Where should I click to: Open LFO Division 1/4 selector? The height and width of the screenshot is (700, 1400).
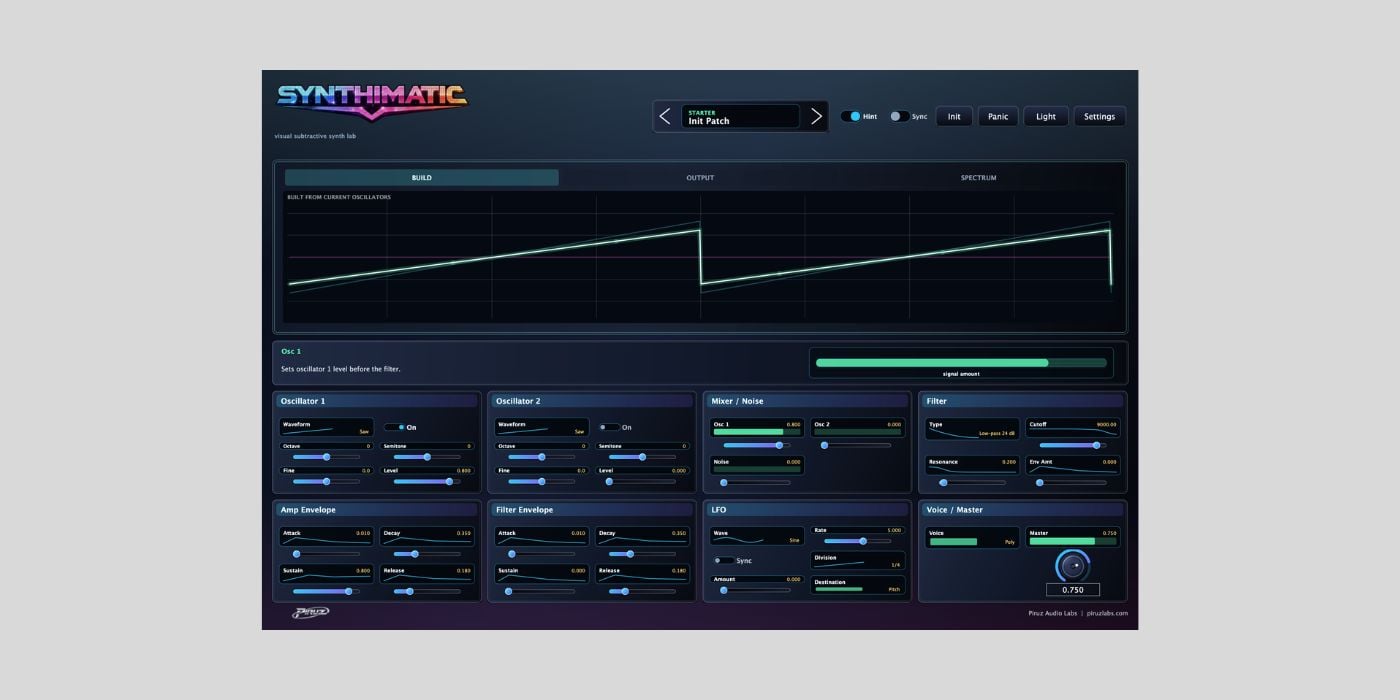pos(858,561)
